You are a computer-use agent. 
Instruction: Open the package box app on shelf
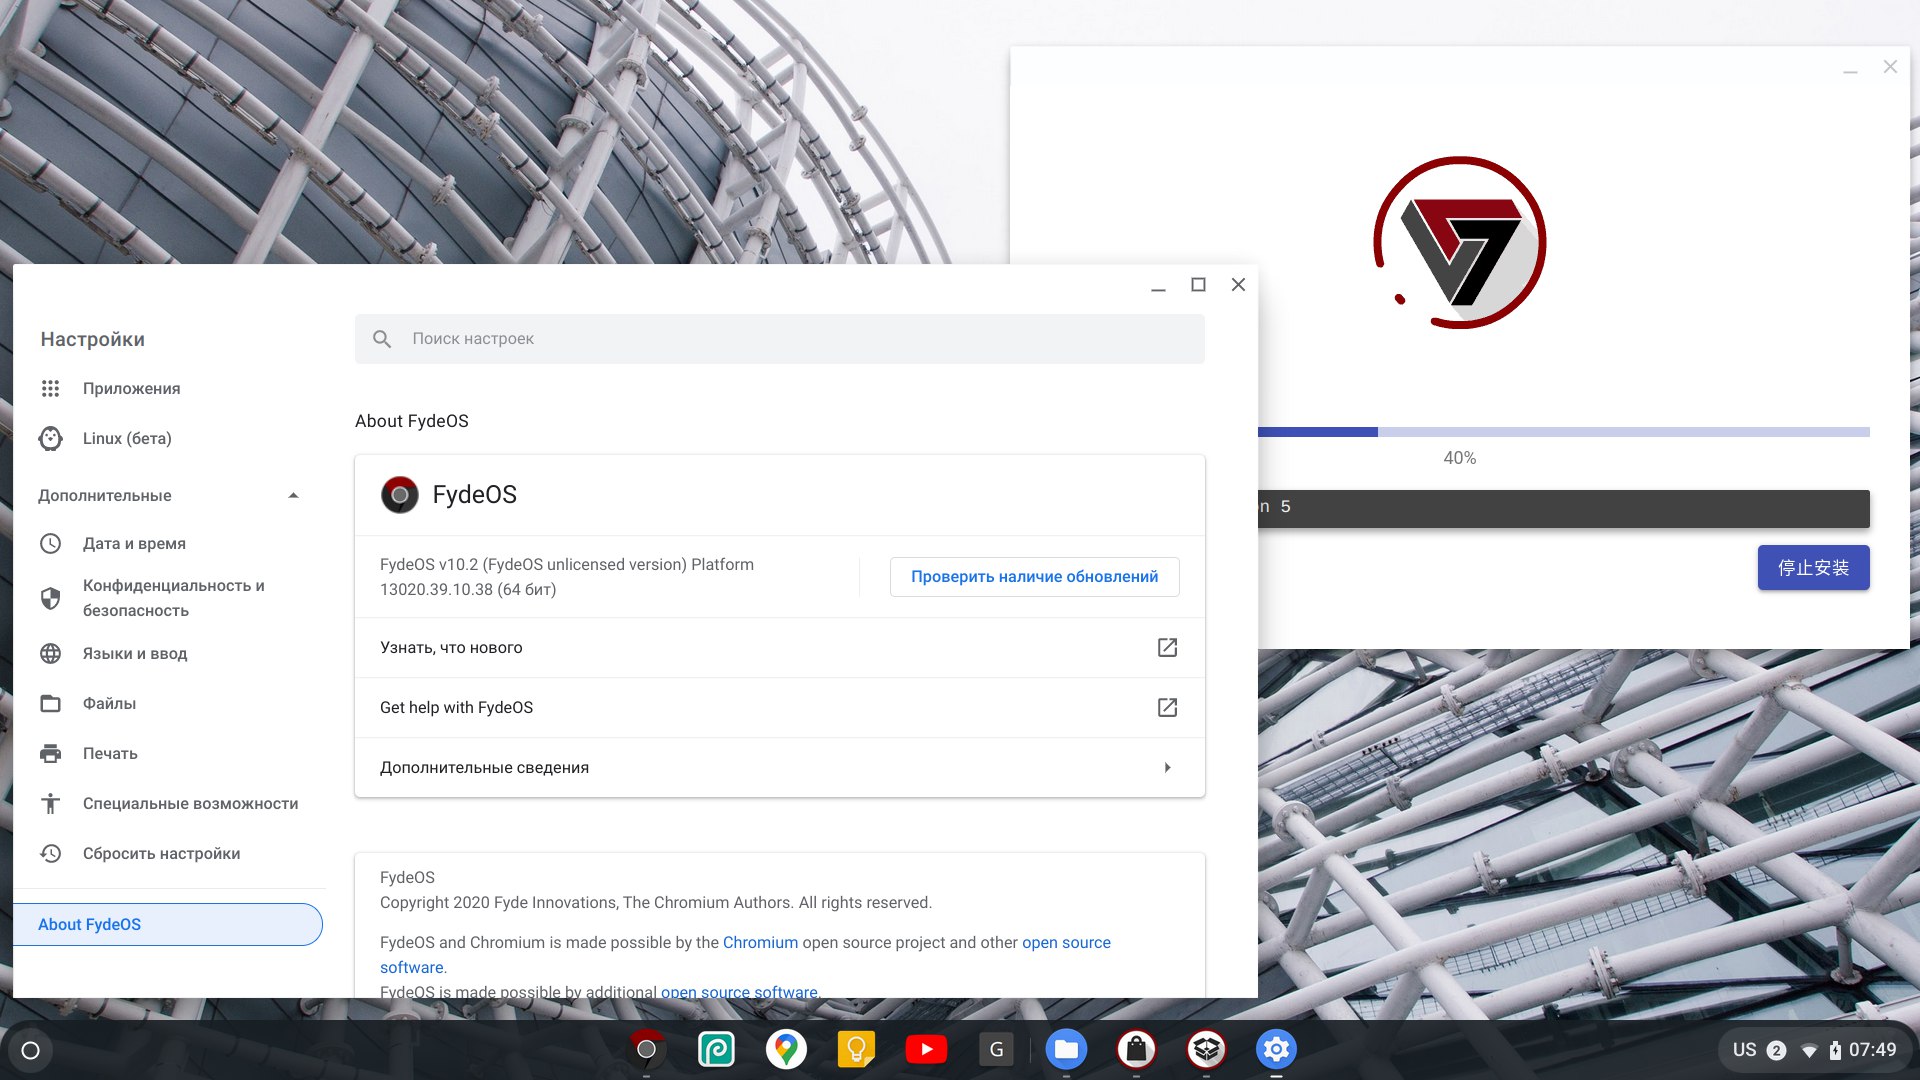pos(1206,1049)
